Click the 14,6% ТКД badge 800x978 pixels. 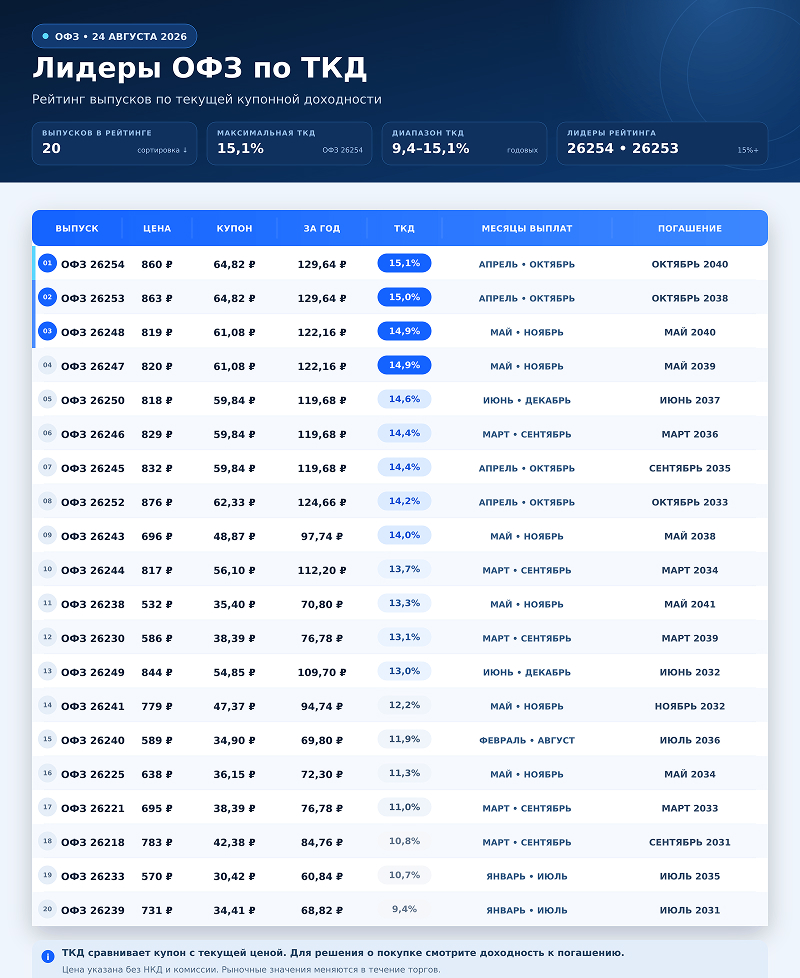(x=404, y=399)
